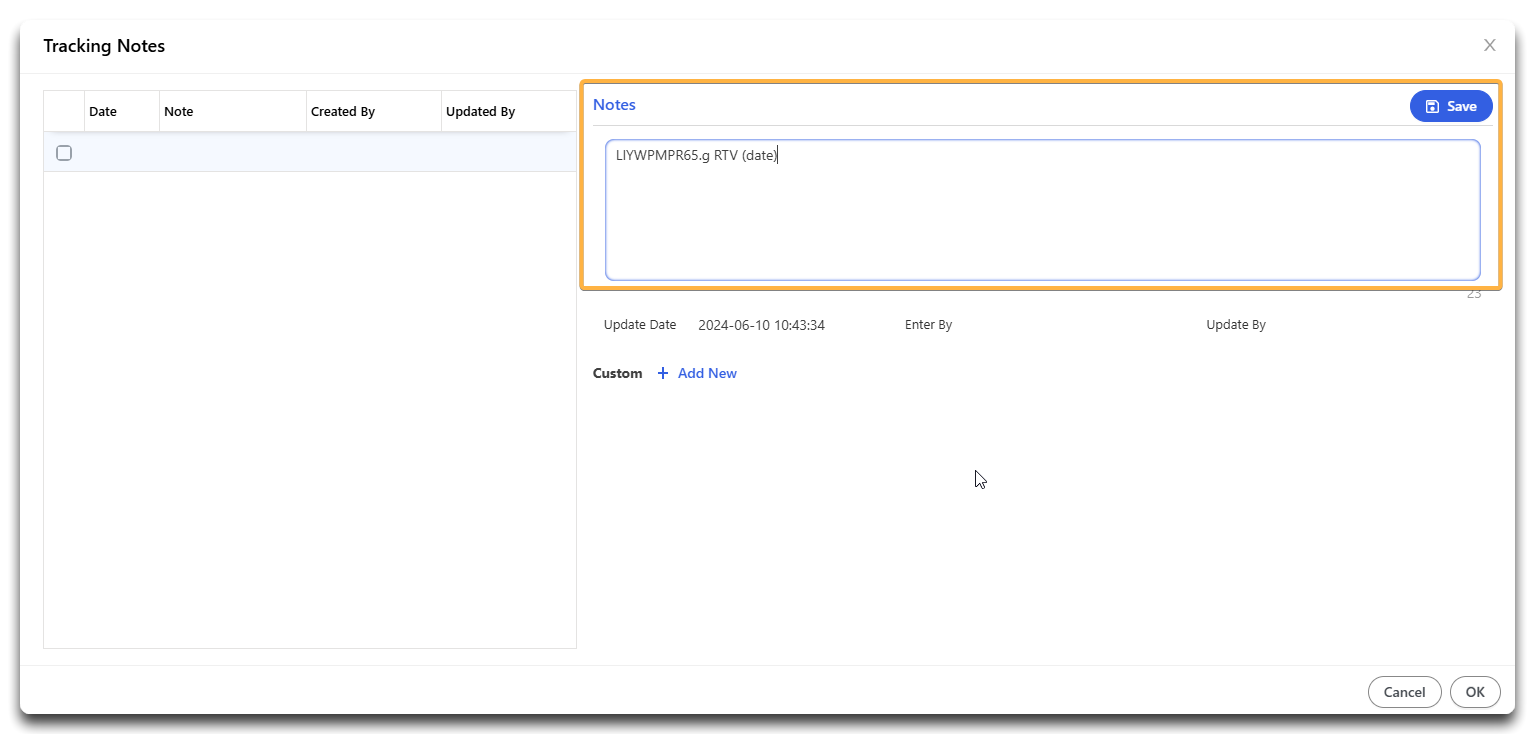Click the Updated By column header
Image resolution: width=1535 pixels, height=734 pixels.
[x=481, y=111]
